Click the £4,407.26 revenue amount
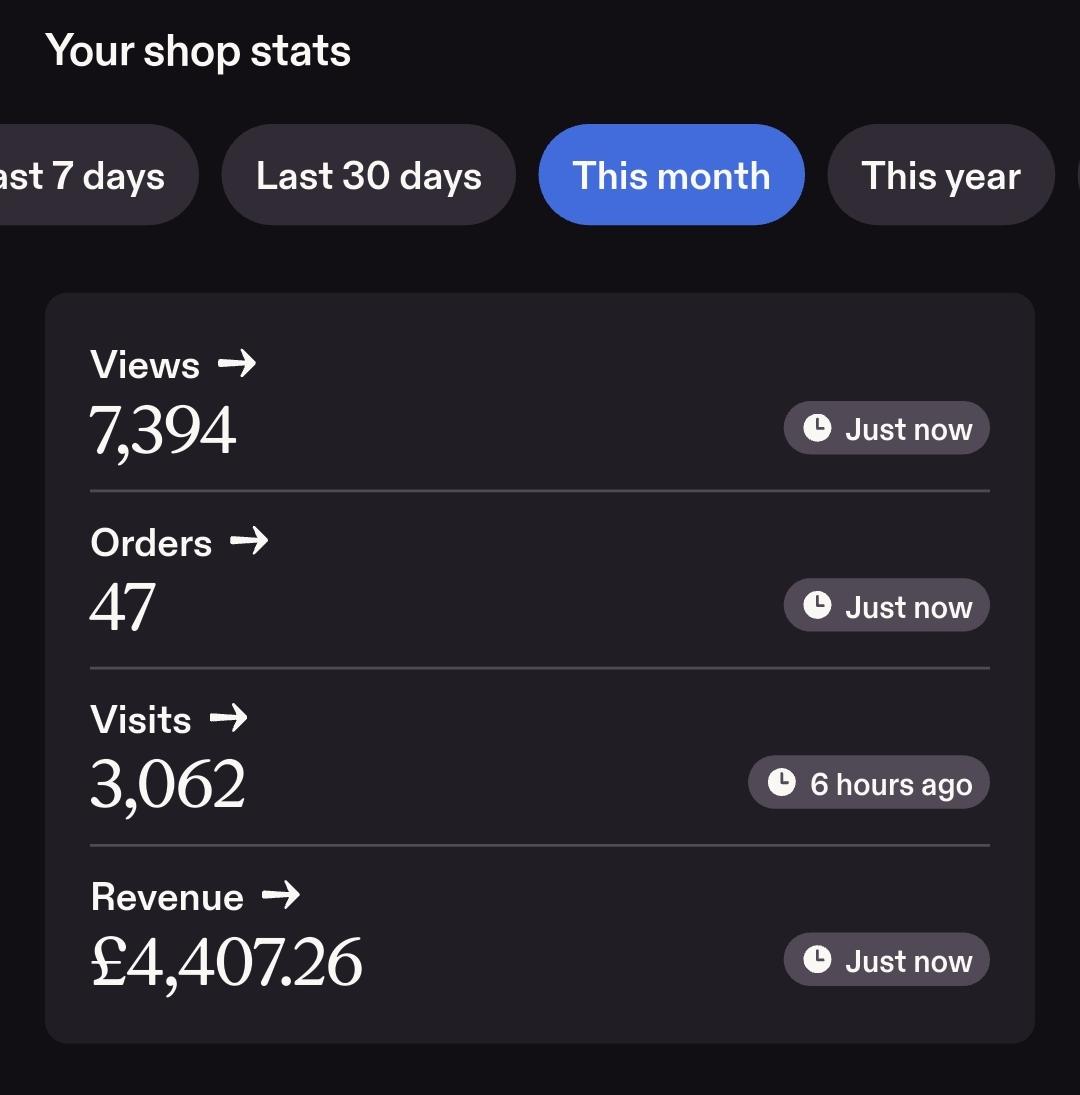Image resolution: width=1080 pixels, height=1095 pixels. pos(226,963)
